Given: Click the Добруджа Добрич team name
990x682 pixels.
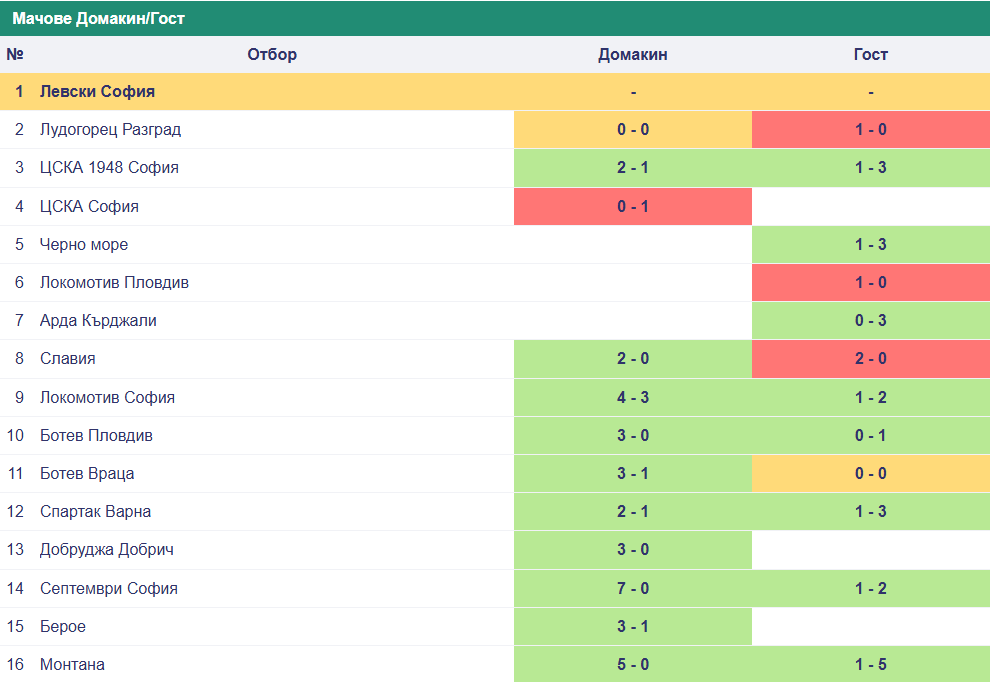Looking at the screenshot, I should tap(107, 549).
